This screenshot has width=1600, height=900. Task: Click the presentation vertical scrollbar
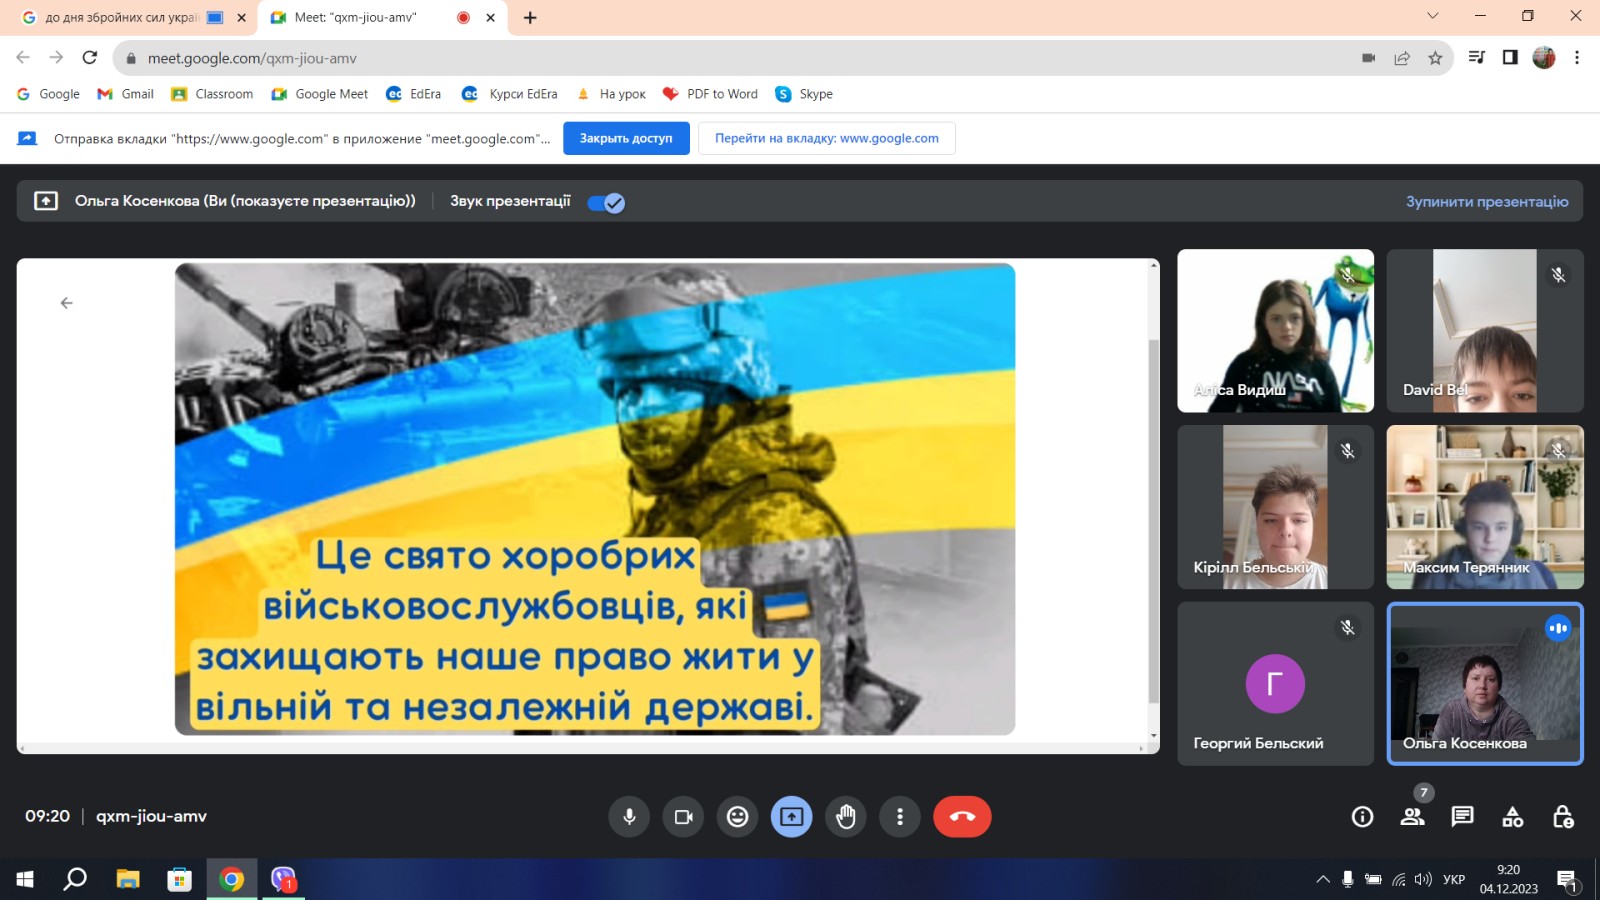point(1153,500)
